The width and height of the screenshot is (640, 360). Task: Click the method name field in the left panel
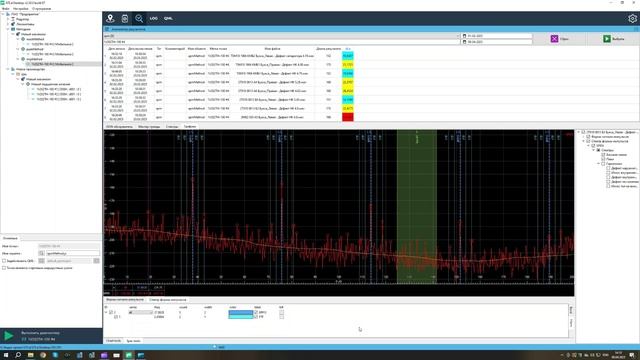[72, 253]
